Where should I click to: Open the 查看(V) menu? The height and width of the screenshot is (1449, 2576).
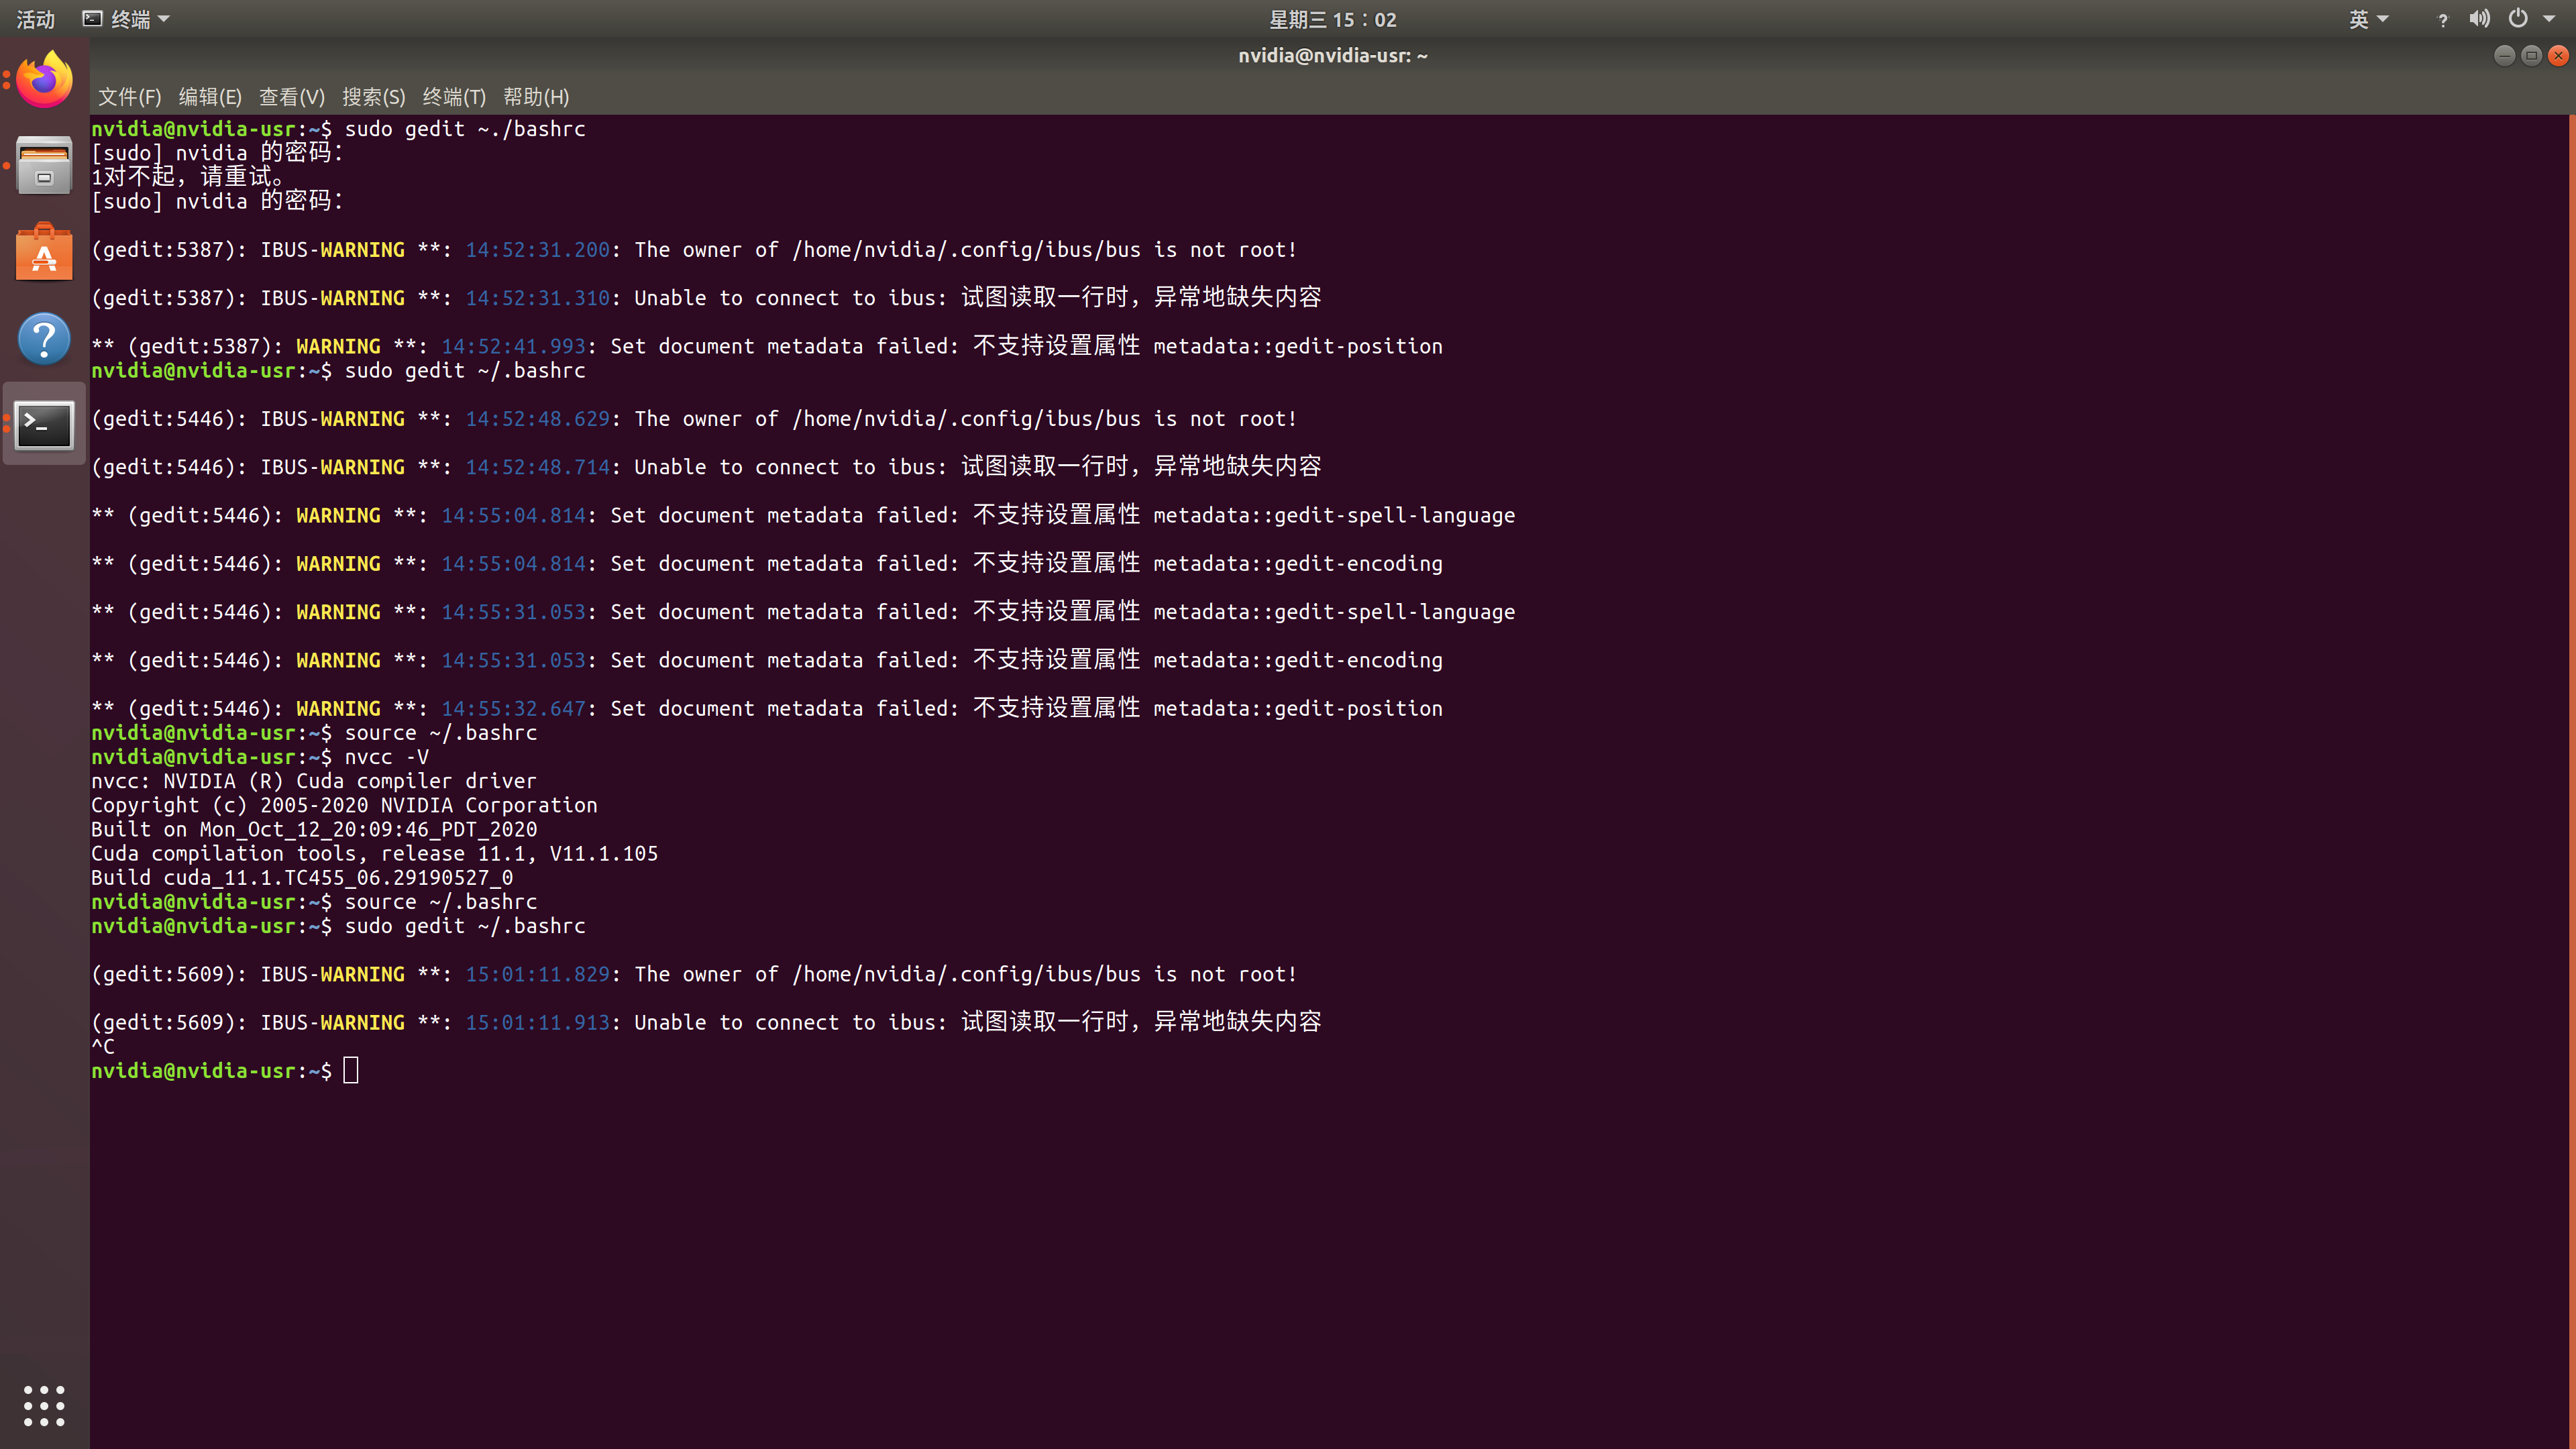tap(291, 97)
